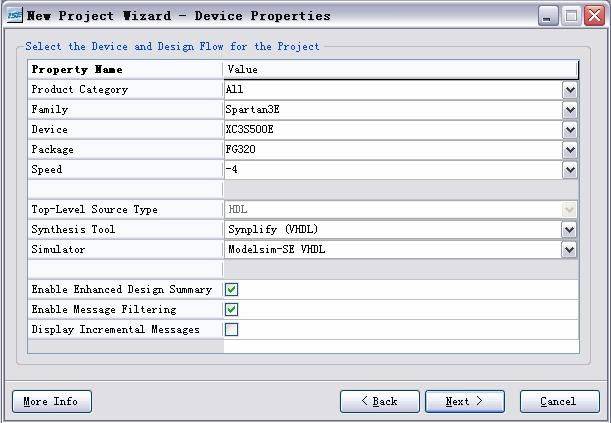Open the Device dropdown arrow
The height and width of the screenshot is (423, 611).
click(570, 130)
